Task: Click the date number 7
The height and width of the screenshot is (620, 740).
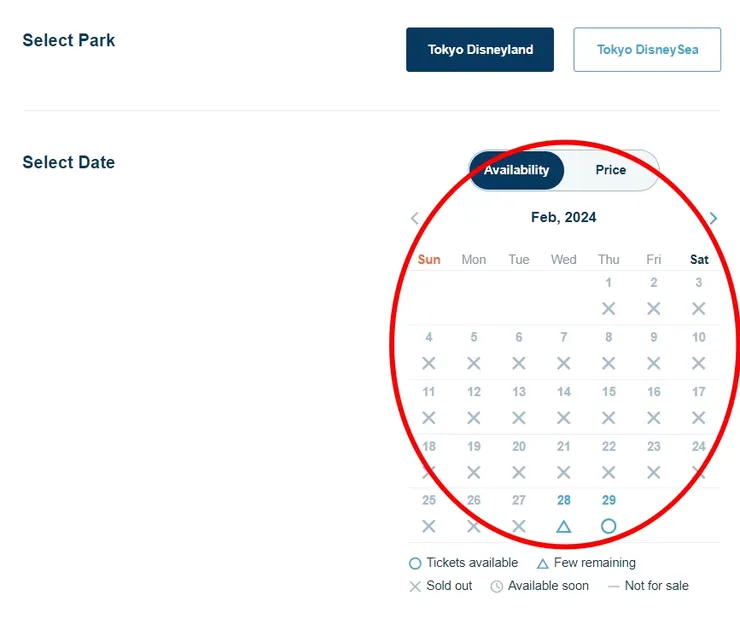Action: (563, 337)
